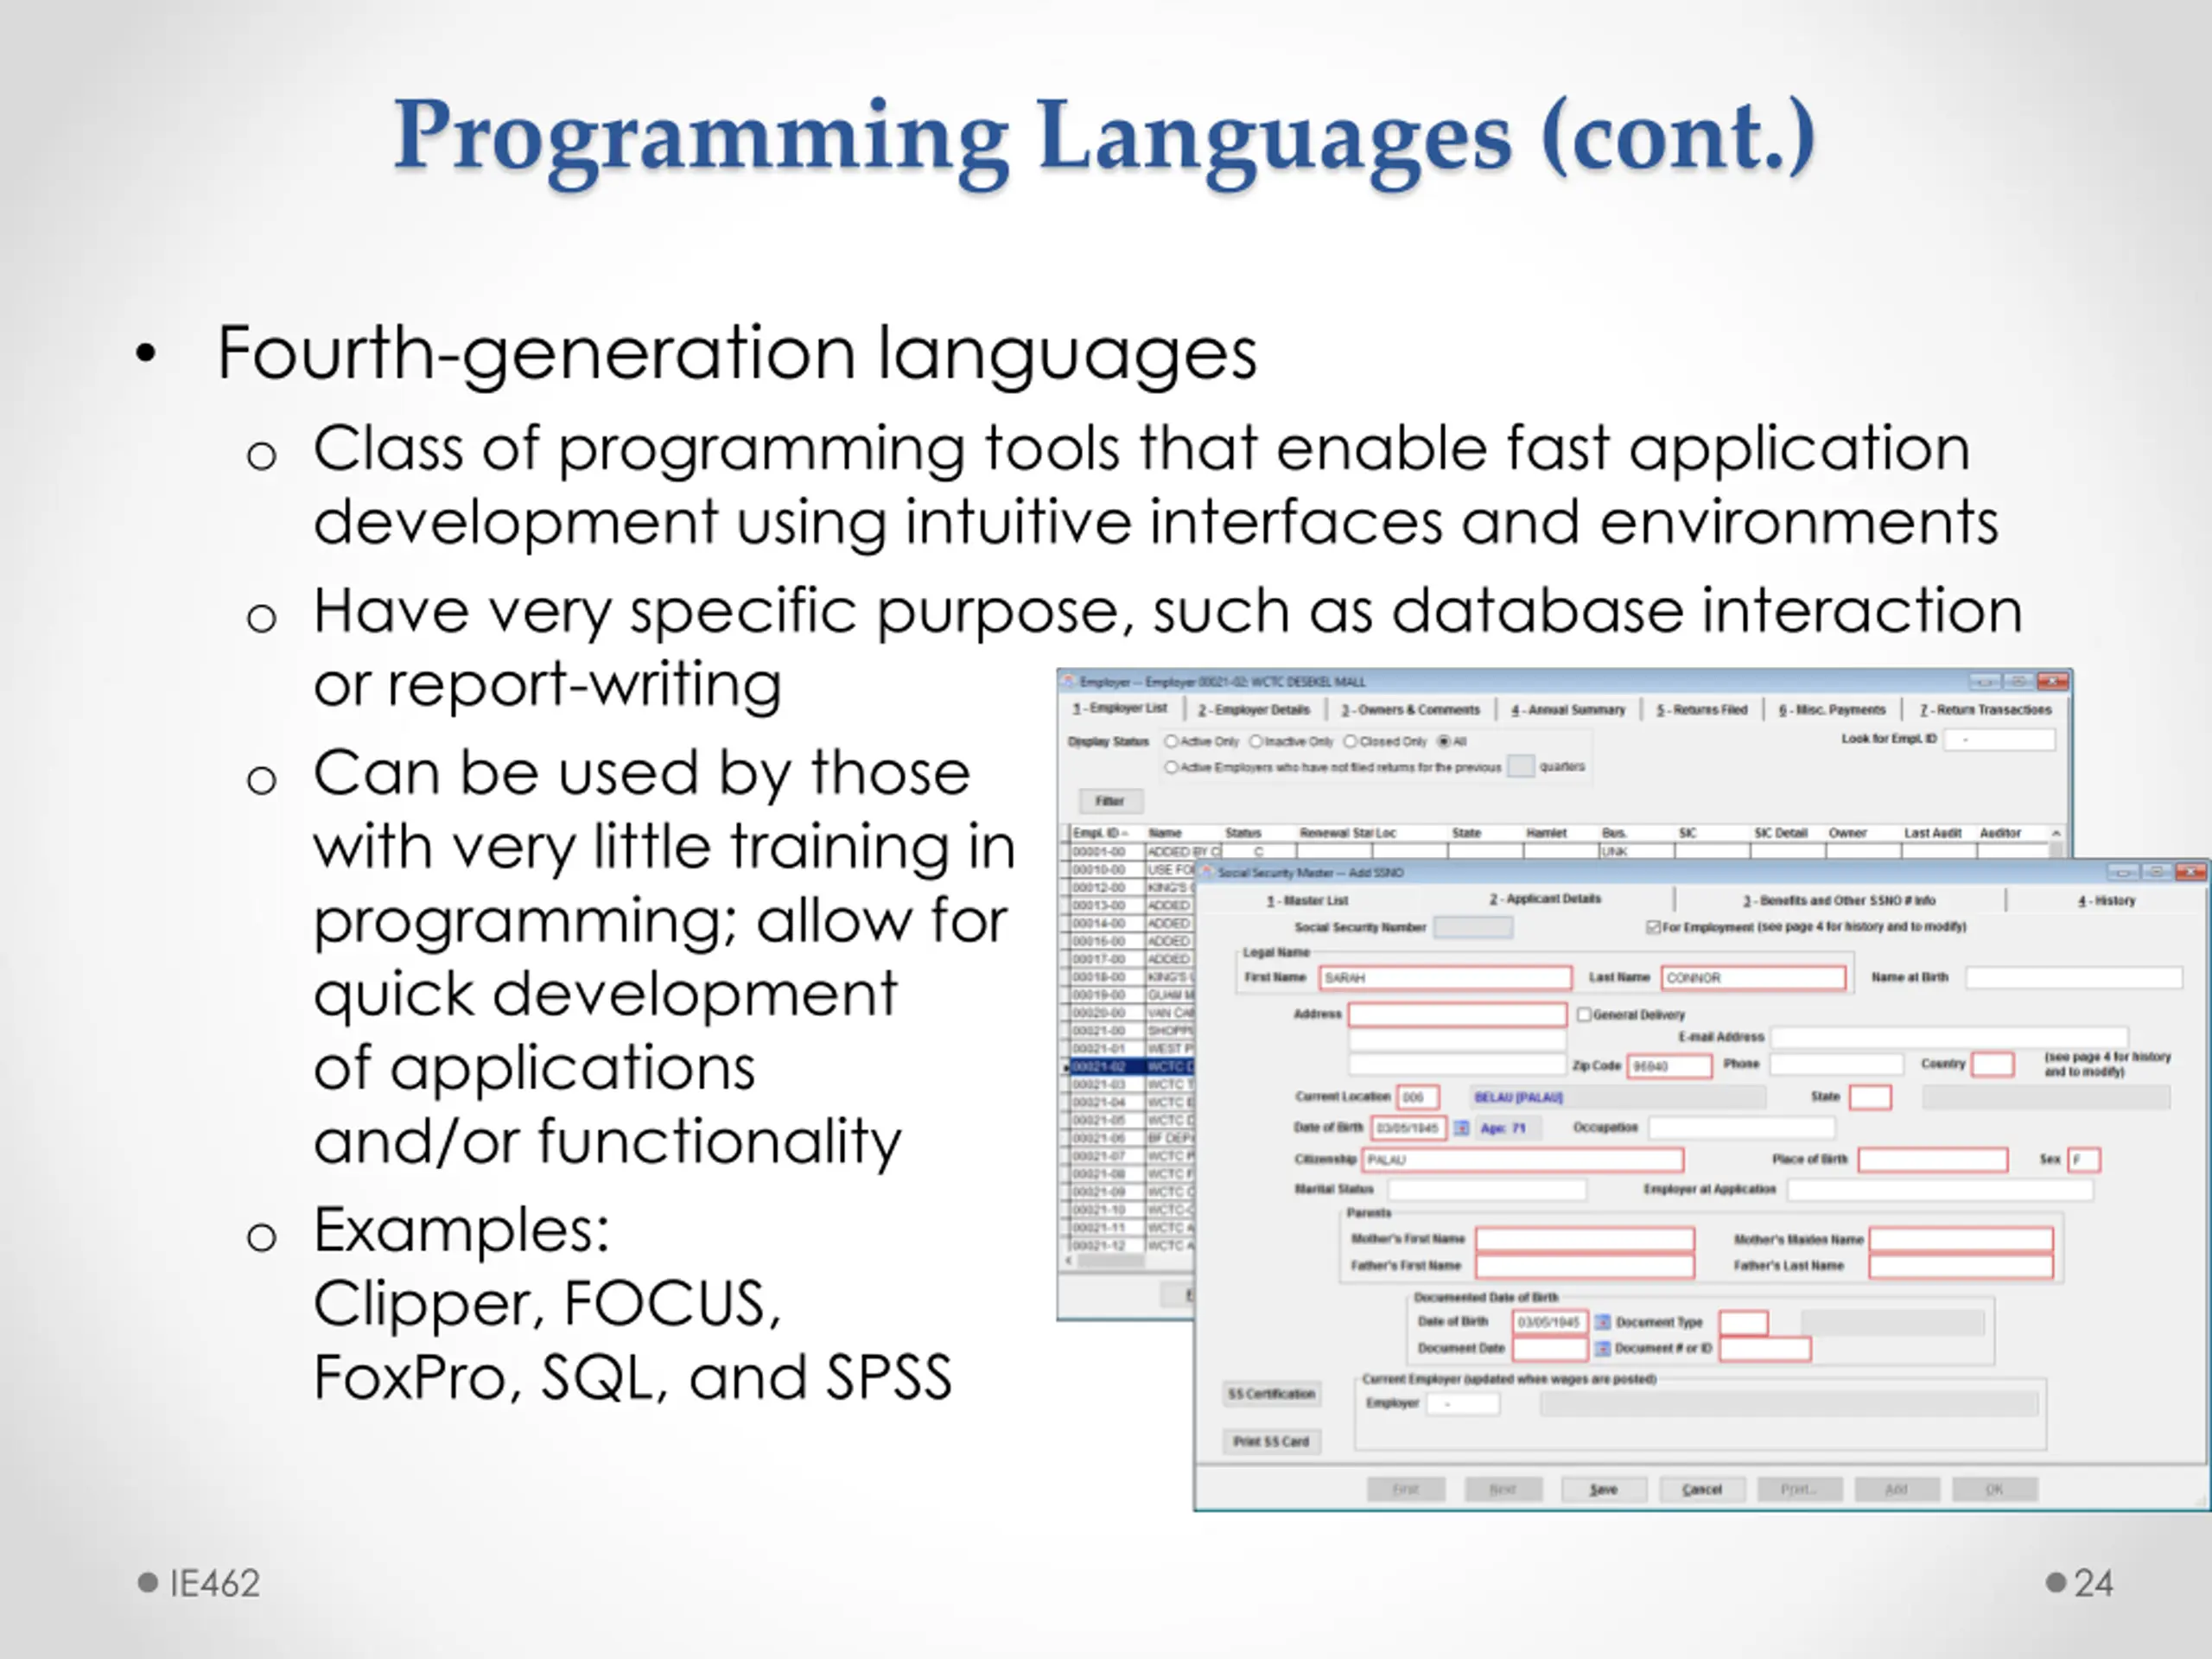Go to the Returns Filed tab
Image resolution: width=2212 pixels, height=1659 pixels.
(x=1701, y=709)
